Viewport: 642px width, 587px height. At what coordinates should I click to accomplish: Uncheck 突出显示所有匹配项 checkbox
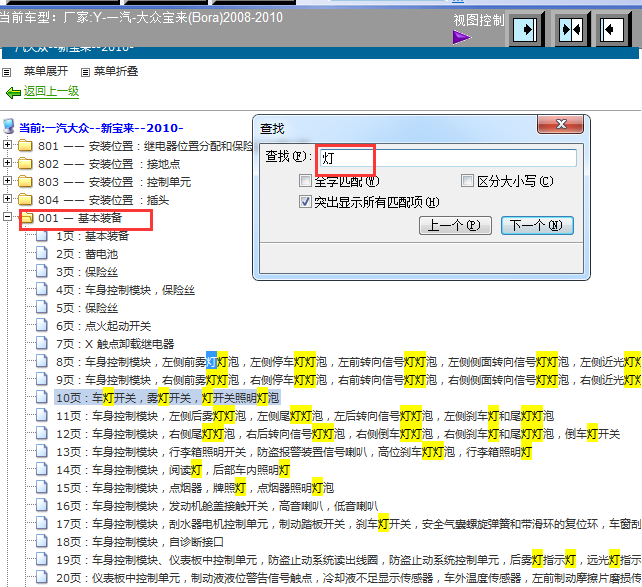pyautogui.click(x=305, y=202)
